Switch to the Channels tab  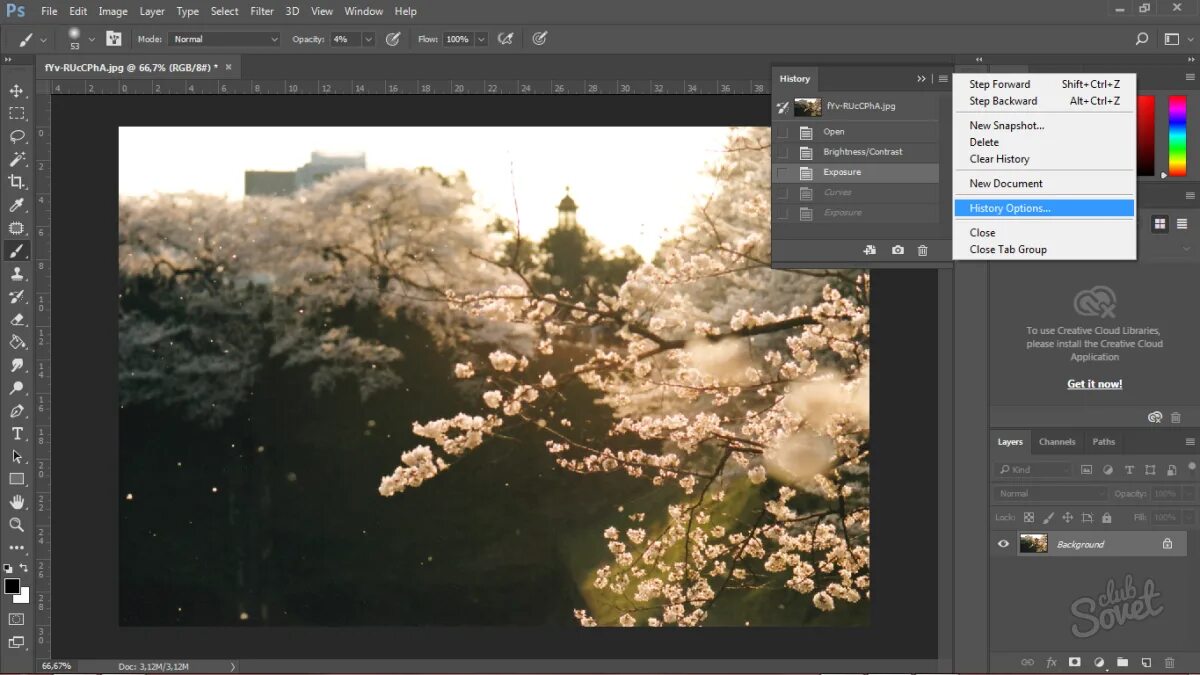tap(1056, 442)
